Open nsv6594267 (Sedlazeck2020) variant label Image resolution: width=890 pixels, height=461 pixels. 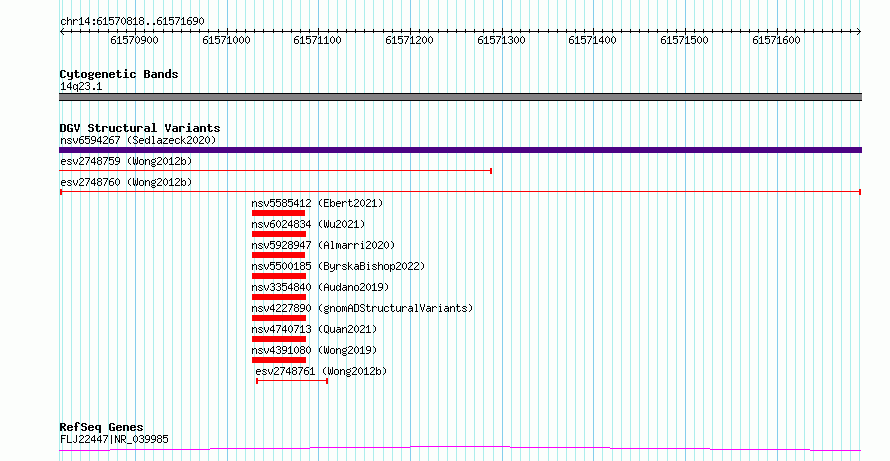[x=138, y=140]
